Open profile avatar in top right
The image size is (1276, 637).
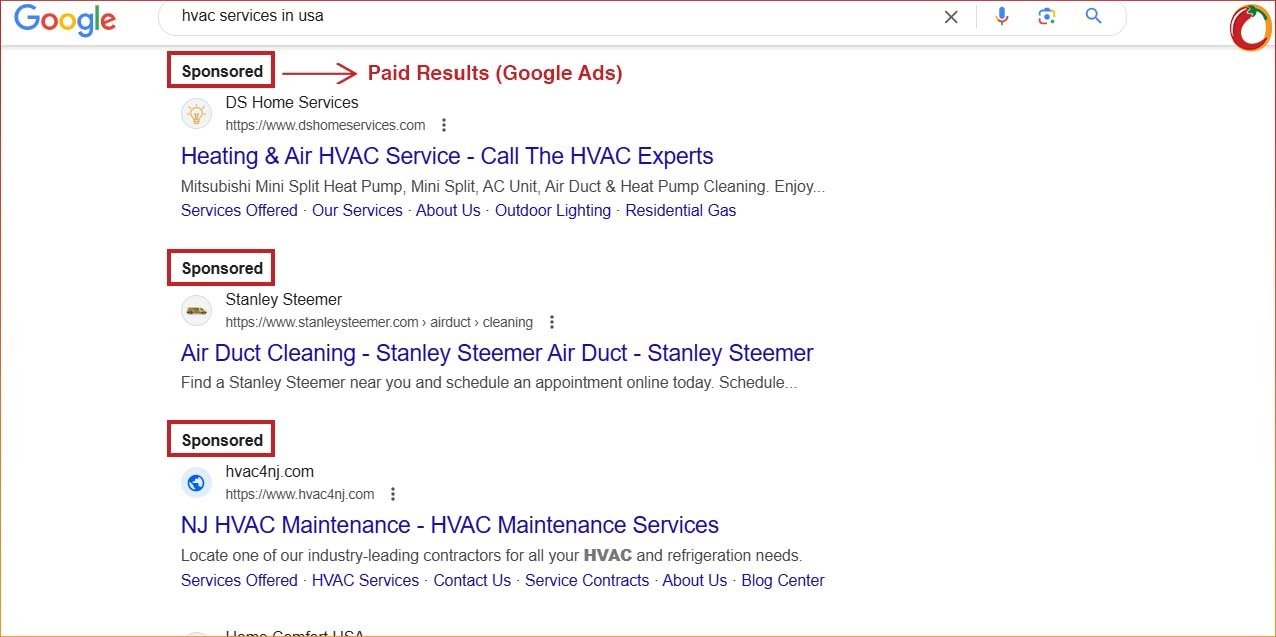1250,27
